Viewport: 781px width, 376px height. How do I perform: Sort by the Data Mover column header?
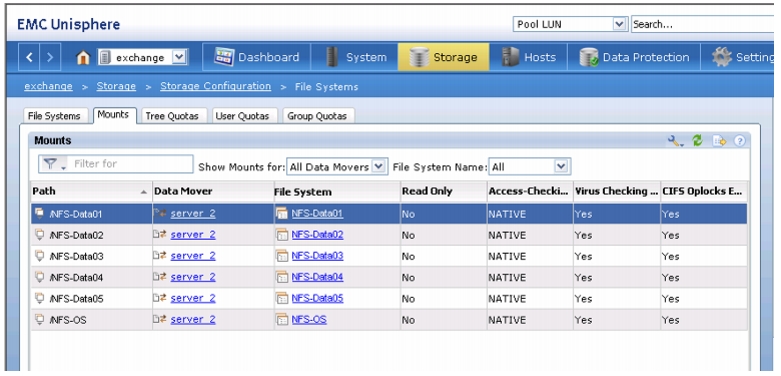[213, 191]
